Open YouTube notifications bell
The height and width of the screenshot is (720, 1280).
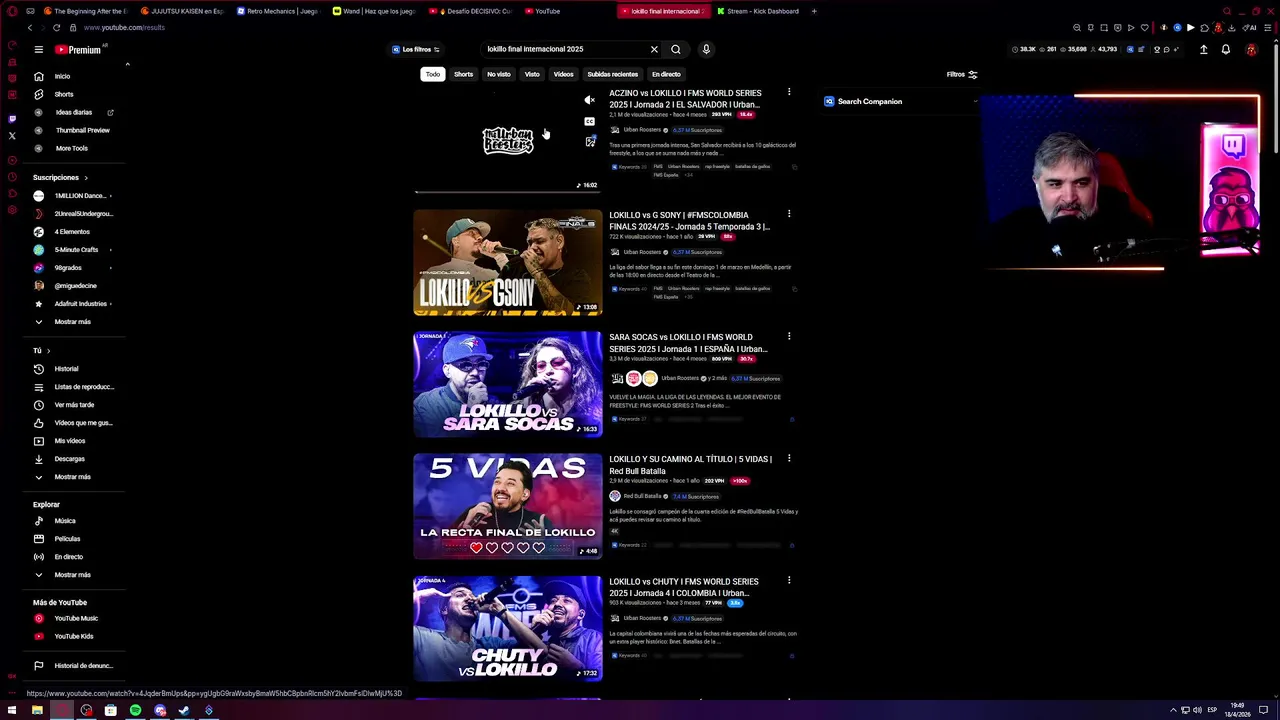pos(1226,49)
